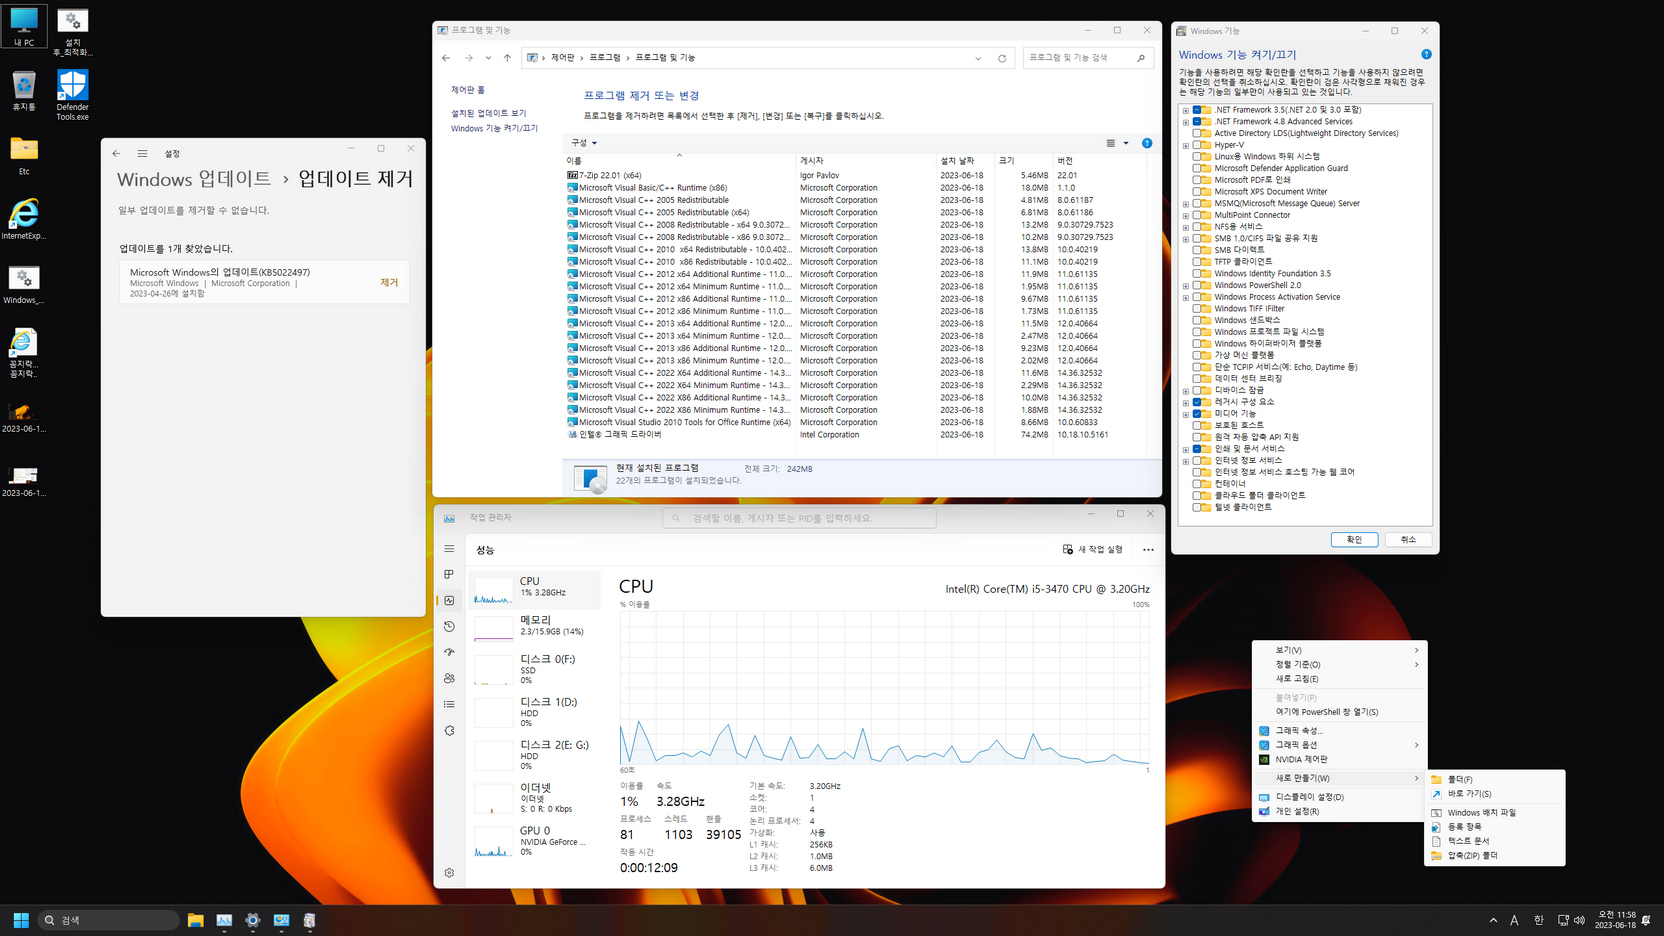The height and width of the screenshot is (936, 1664).
Task: Click view layout icon in Programs toolbar
Action: pyautogui.click(x=1110, y=143)
